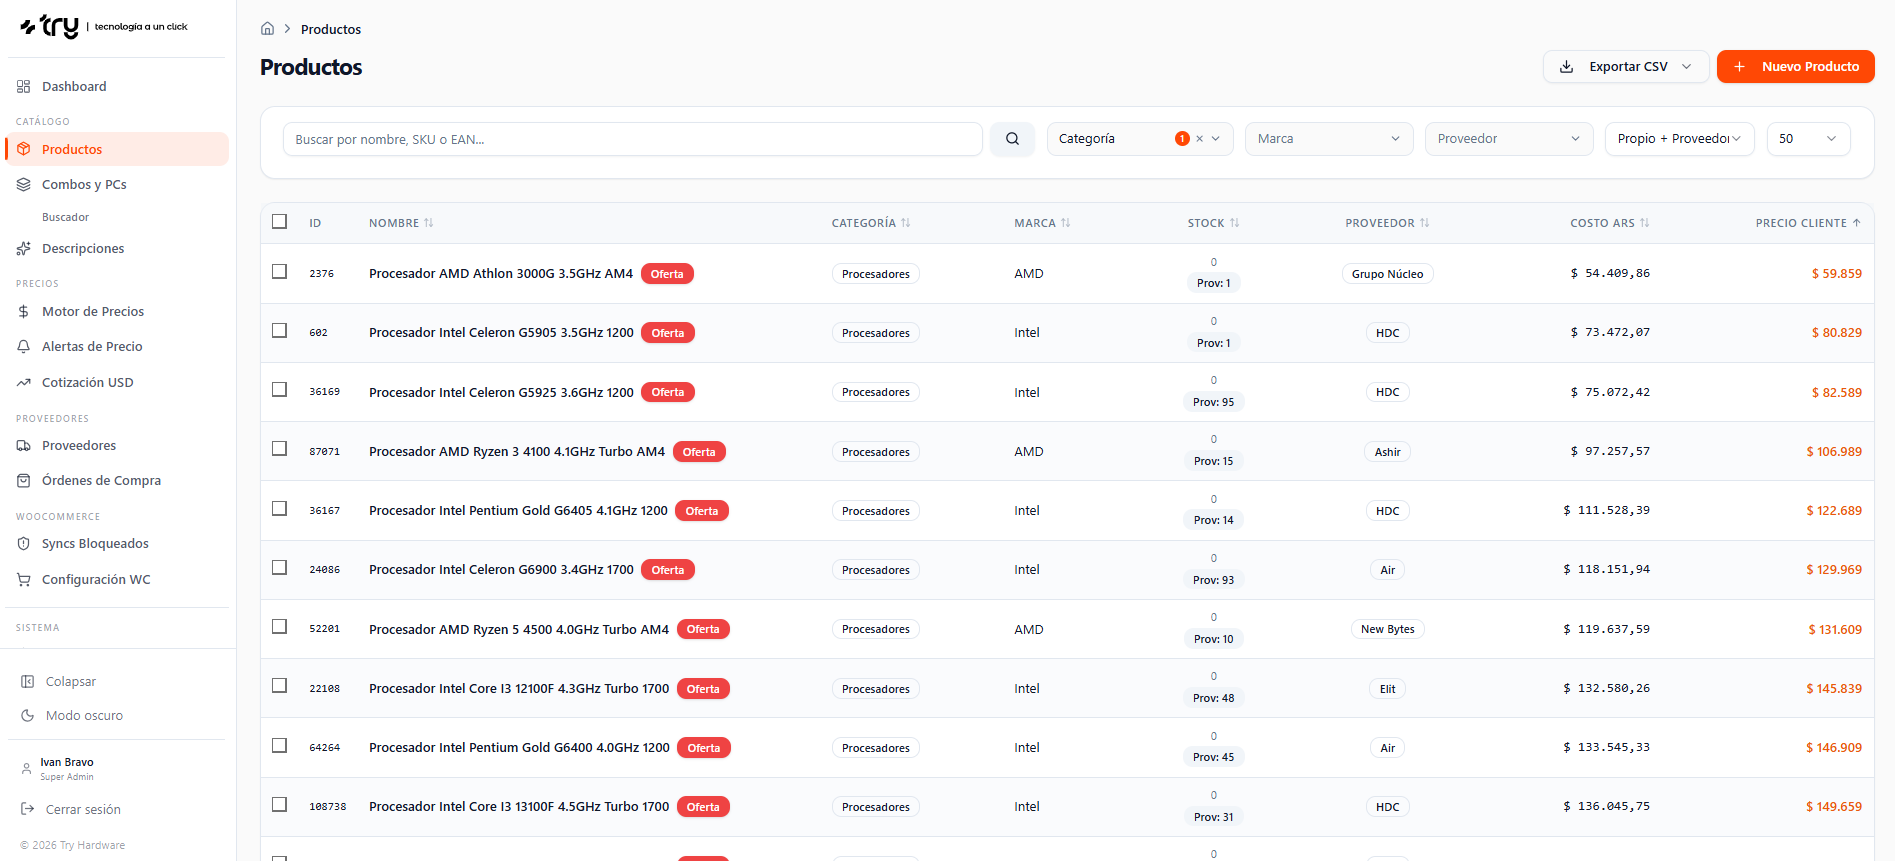Screen dimensions: 1895x861
Task: Click the Exportar CSV button
Action: point(1626,67)
